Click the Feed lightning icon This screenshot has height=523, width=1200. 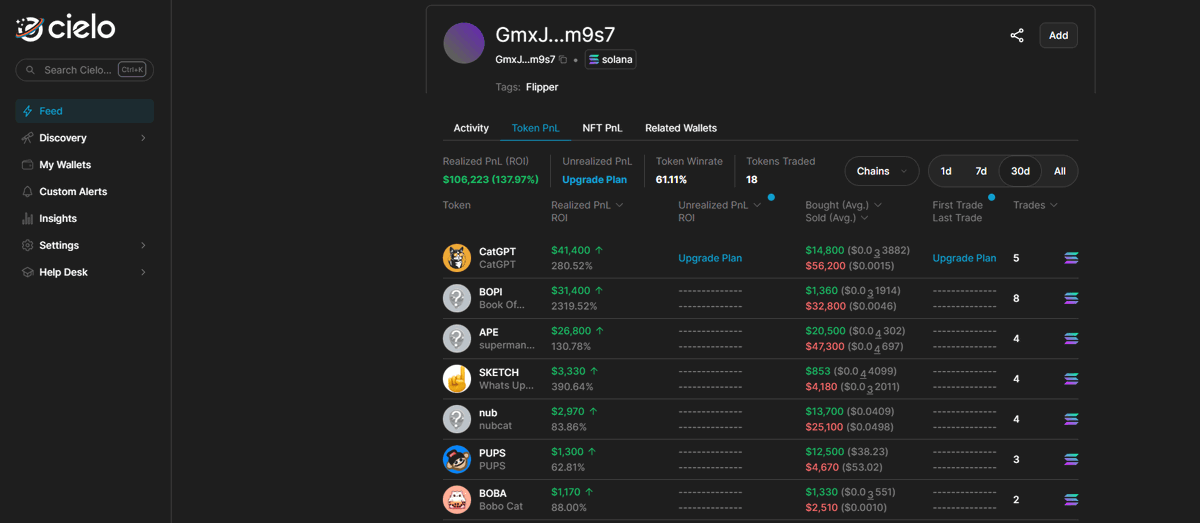(x=28, y=111)
